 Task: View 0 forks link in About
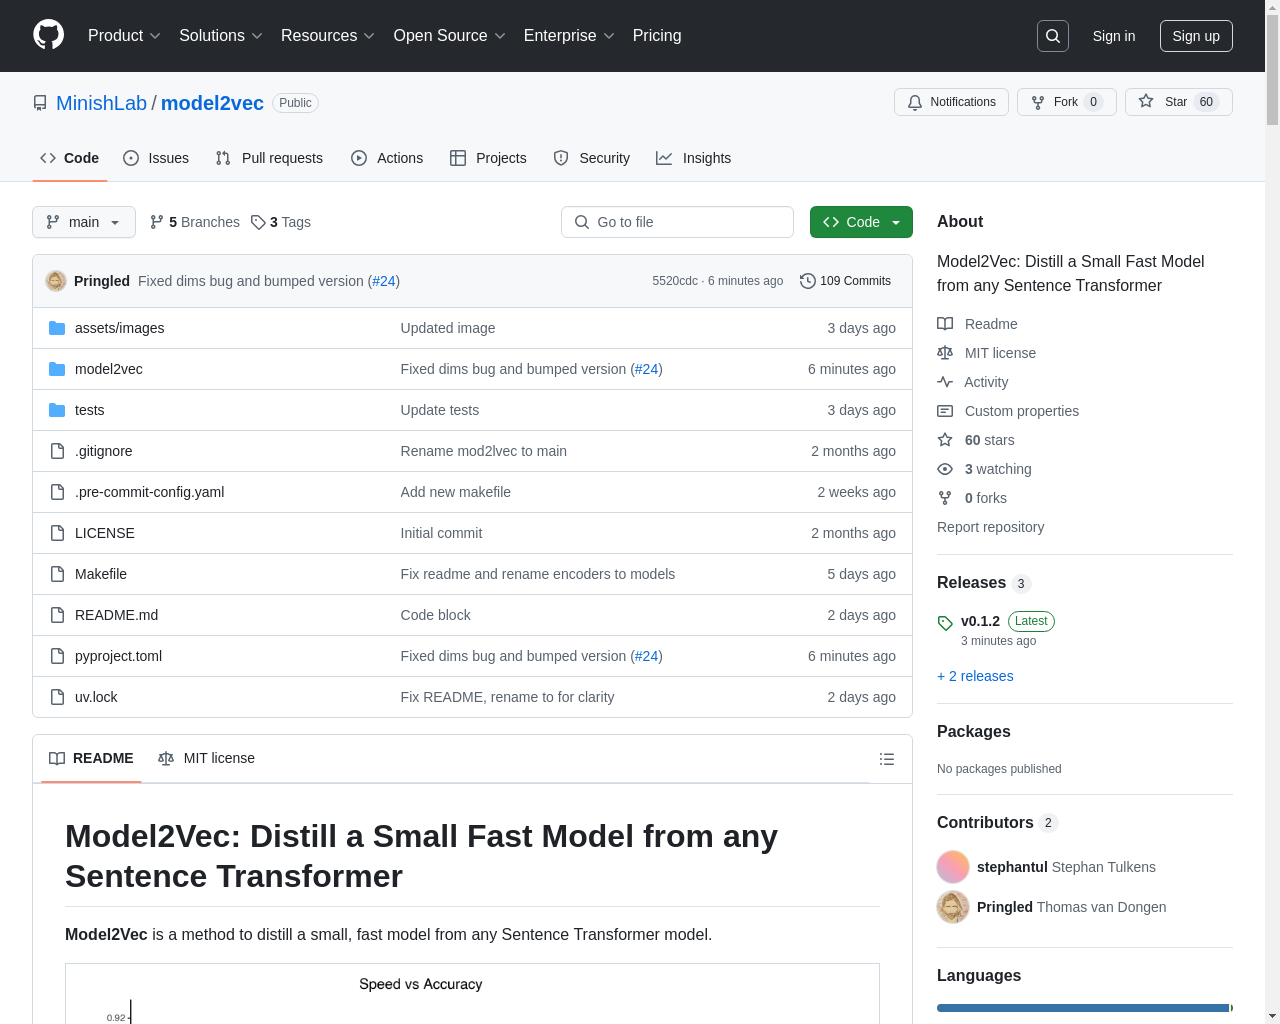click(x=985, y=498)
